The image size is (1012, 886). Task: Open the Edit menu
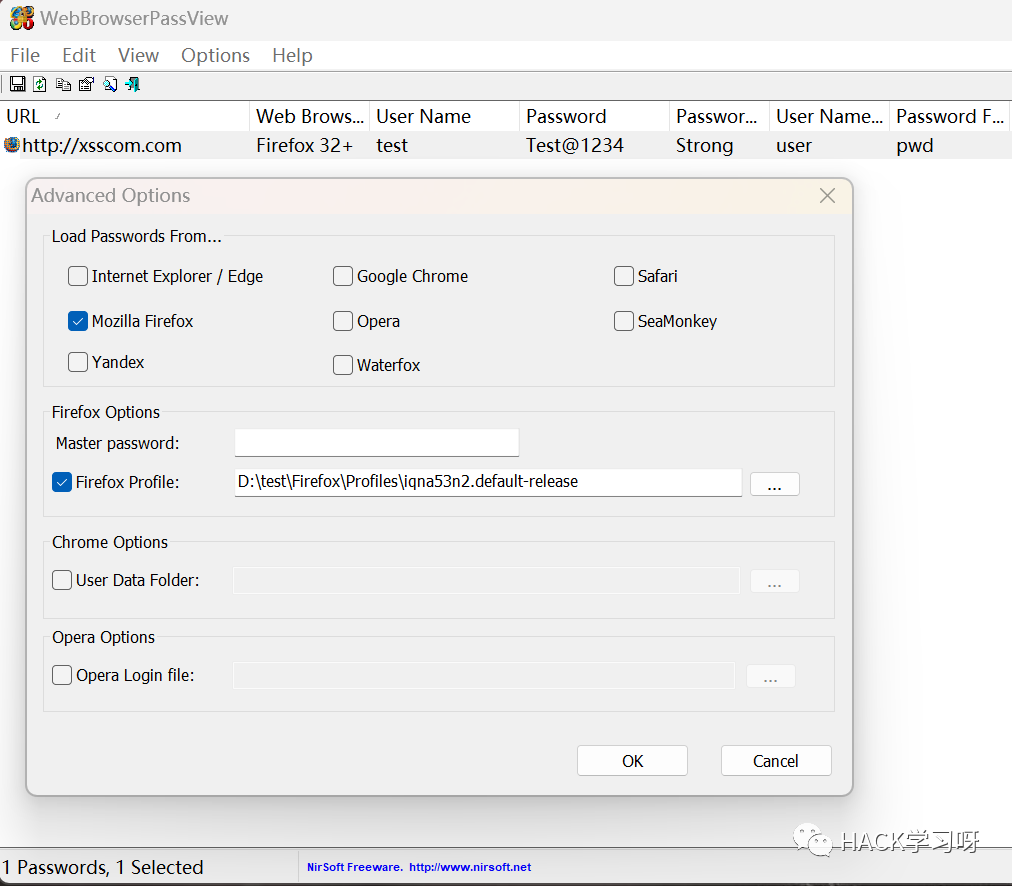79,55
